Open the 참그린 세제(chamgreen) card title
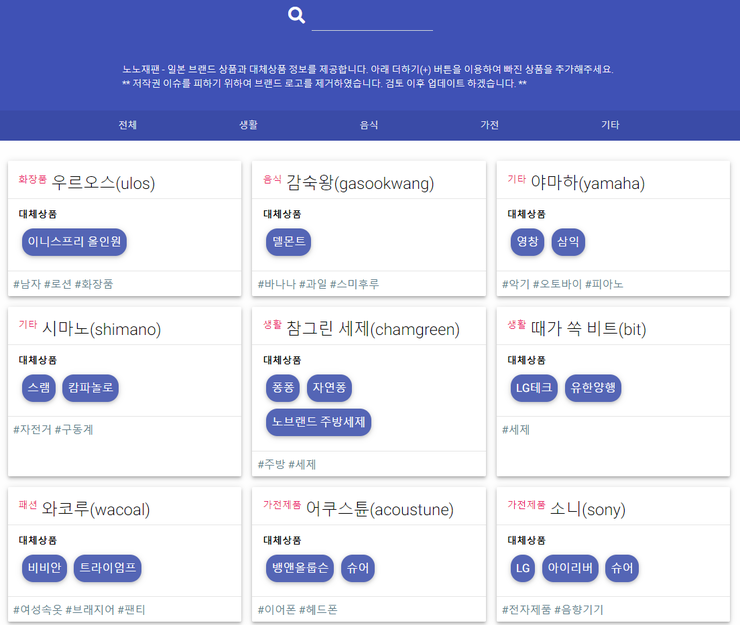This screenshot has height=625, width=740. [x=373, y=329]
